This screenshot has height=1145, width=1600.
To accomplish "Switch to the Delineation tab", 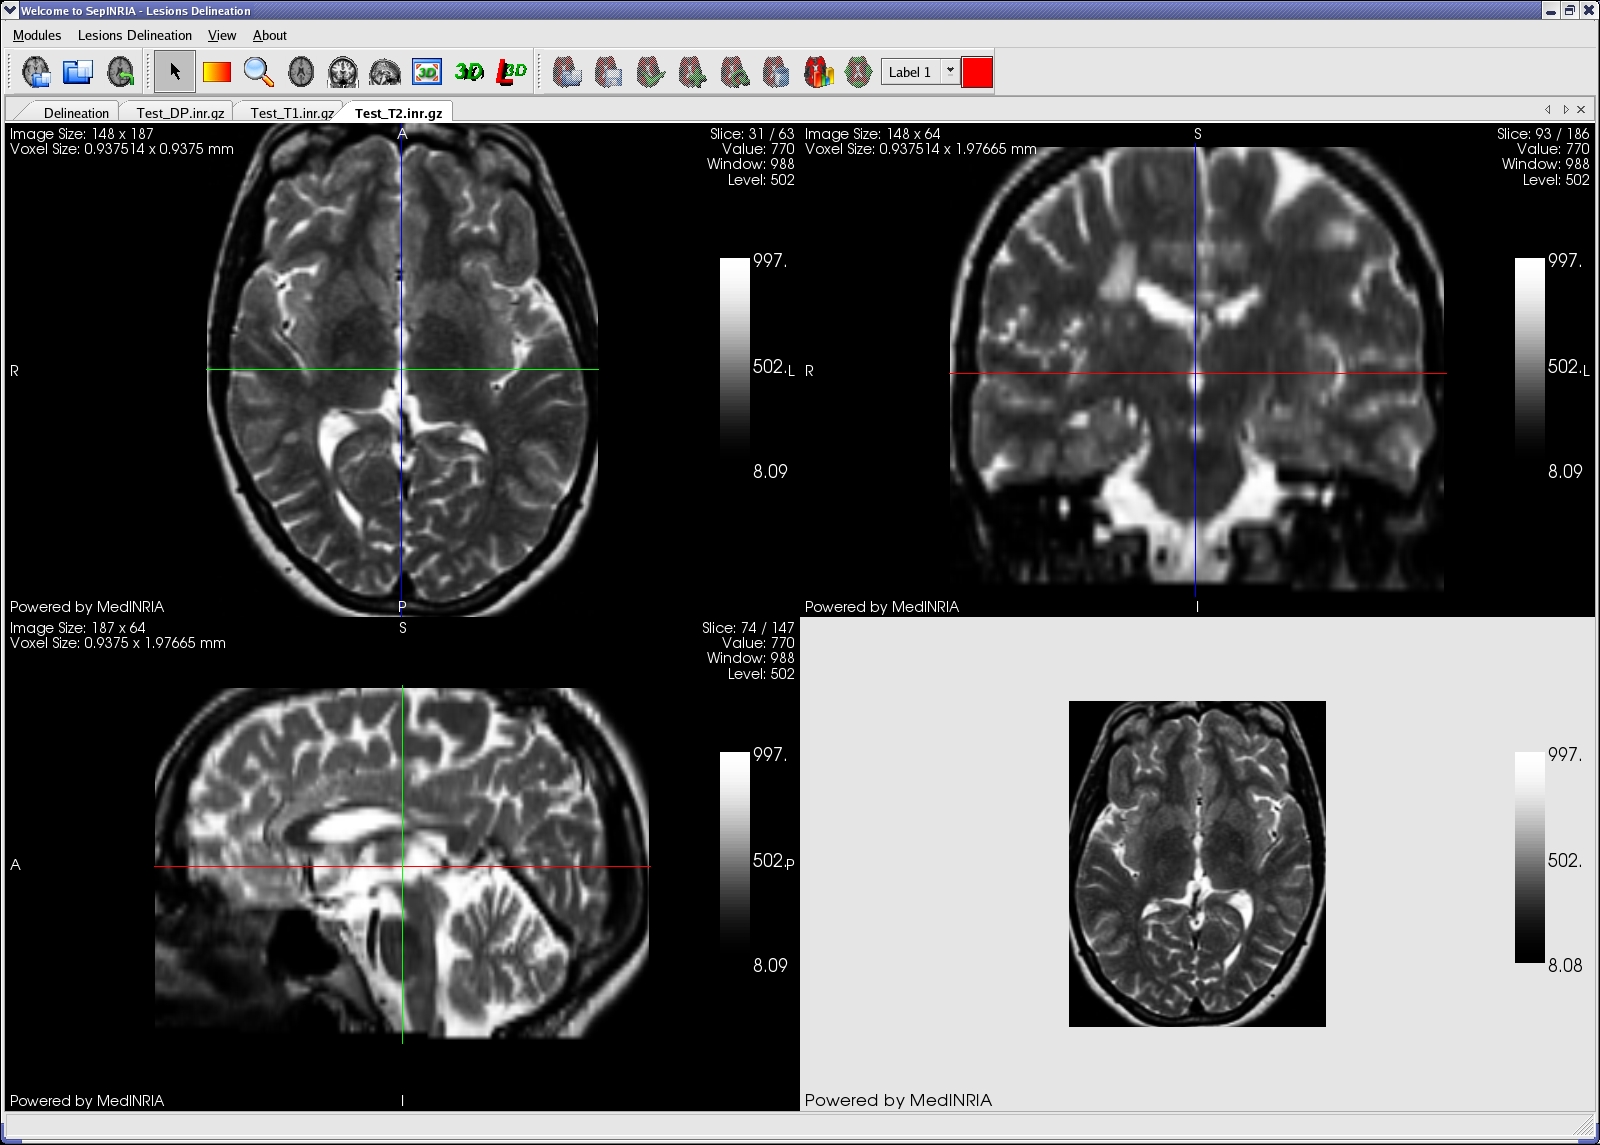I will [76, 113].
